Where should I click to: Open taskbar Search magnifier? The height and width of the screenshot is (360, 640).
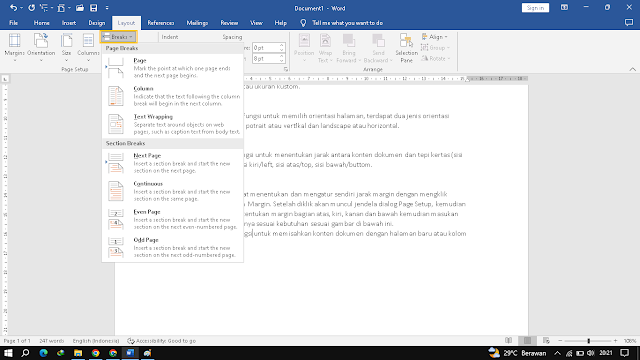(x=25, y=353)
